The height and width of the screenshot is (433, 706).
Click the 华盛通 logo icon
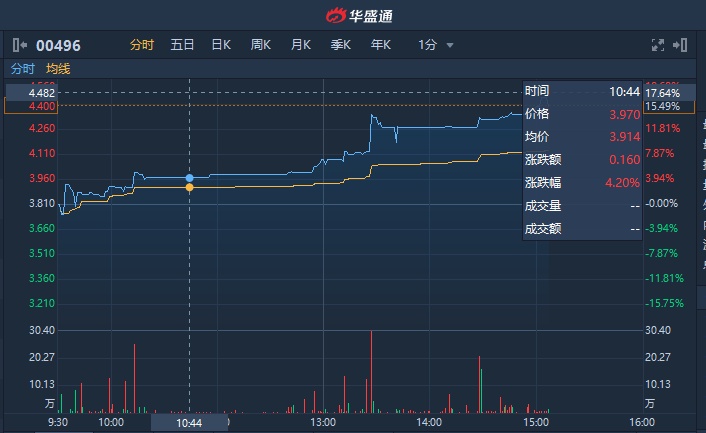tap(333, 15)
